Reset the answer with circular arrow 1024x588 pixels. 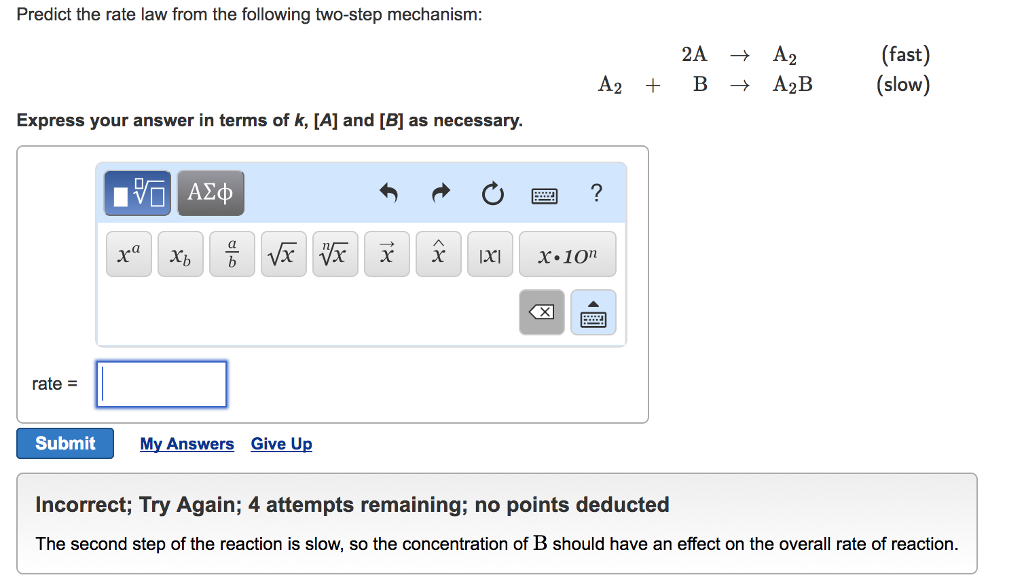492,193
